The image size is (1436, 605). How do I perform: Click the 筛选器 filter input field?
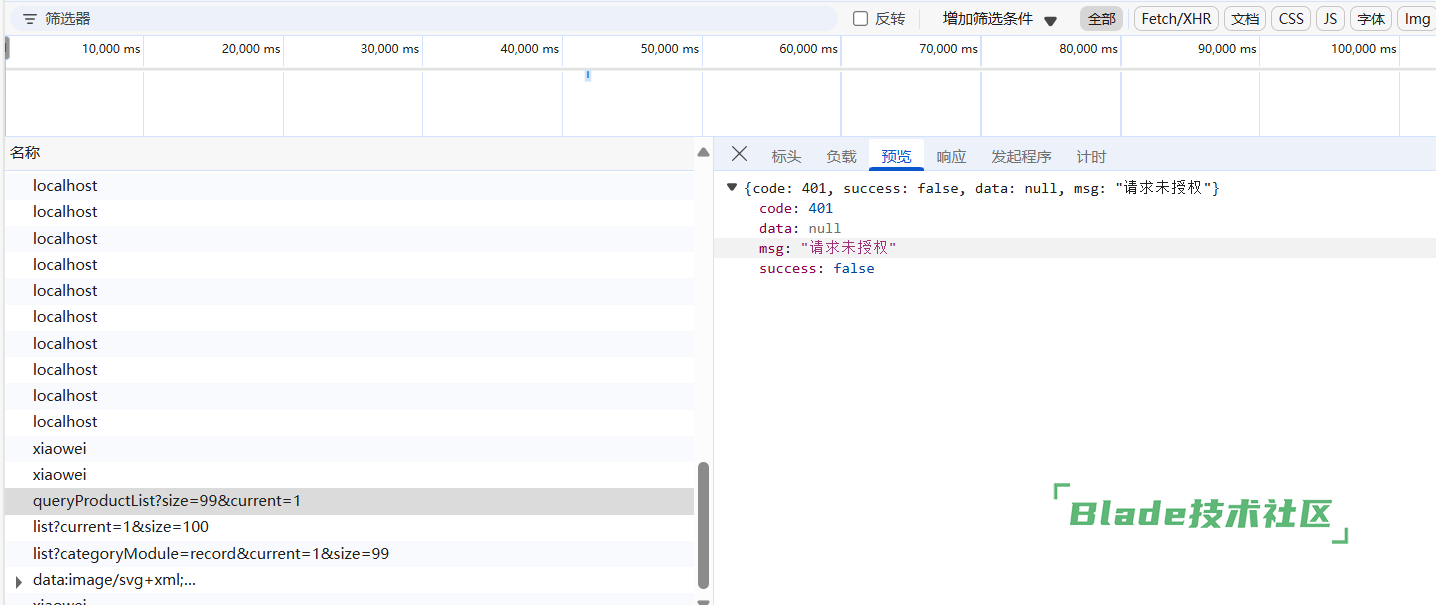430,19
